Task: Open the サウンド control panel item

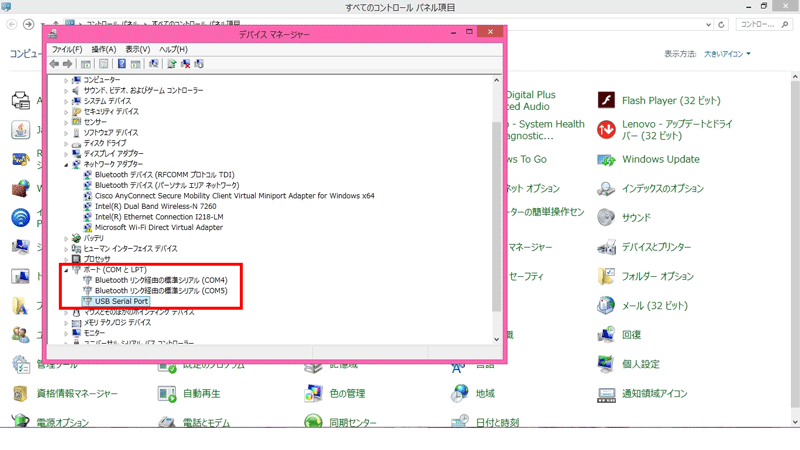Action: [623, 218]
